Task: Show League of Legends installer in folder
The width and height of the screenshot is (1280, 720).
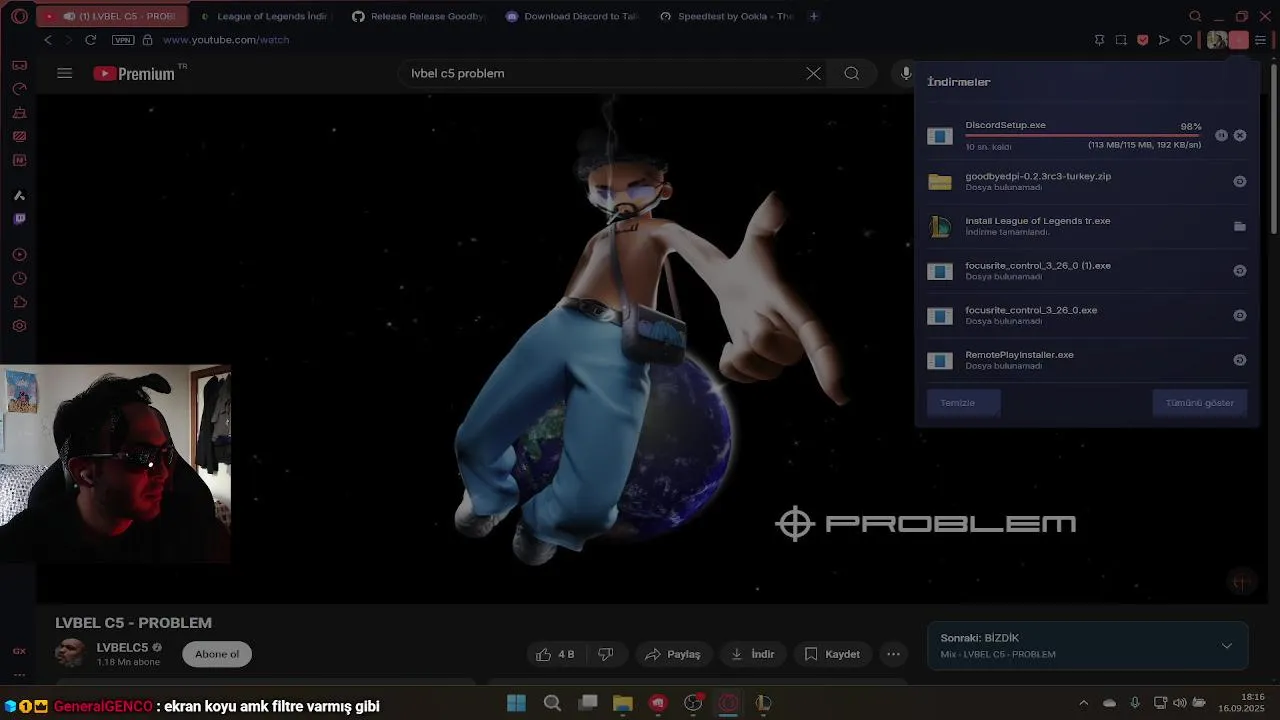Action: pos(1240,226)
